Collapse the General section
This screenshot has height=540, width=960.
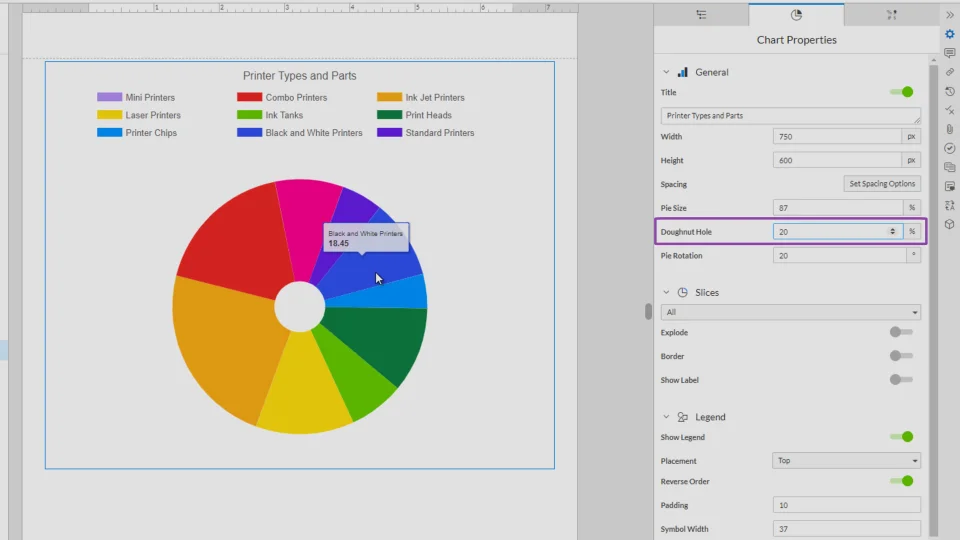point(667,72)
